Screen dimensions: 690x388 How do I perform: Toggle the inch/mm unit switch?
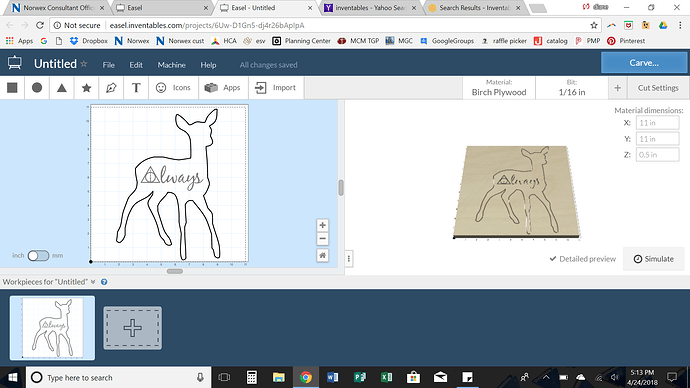[x=38, y=256]
